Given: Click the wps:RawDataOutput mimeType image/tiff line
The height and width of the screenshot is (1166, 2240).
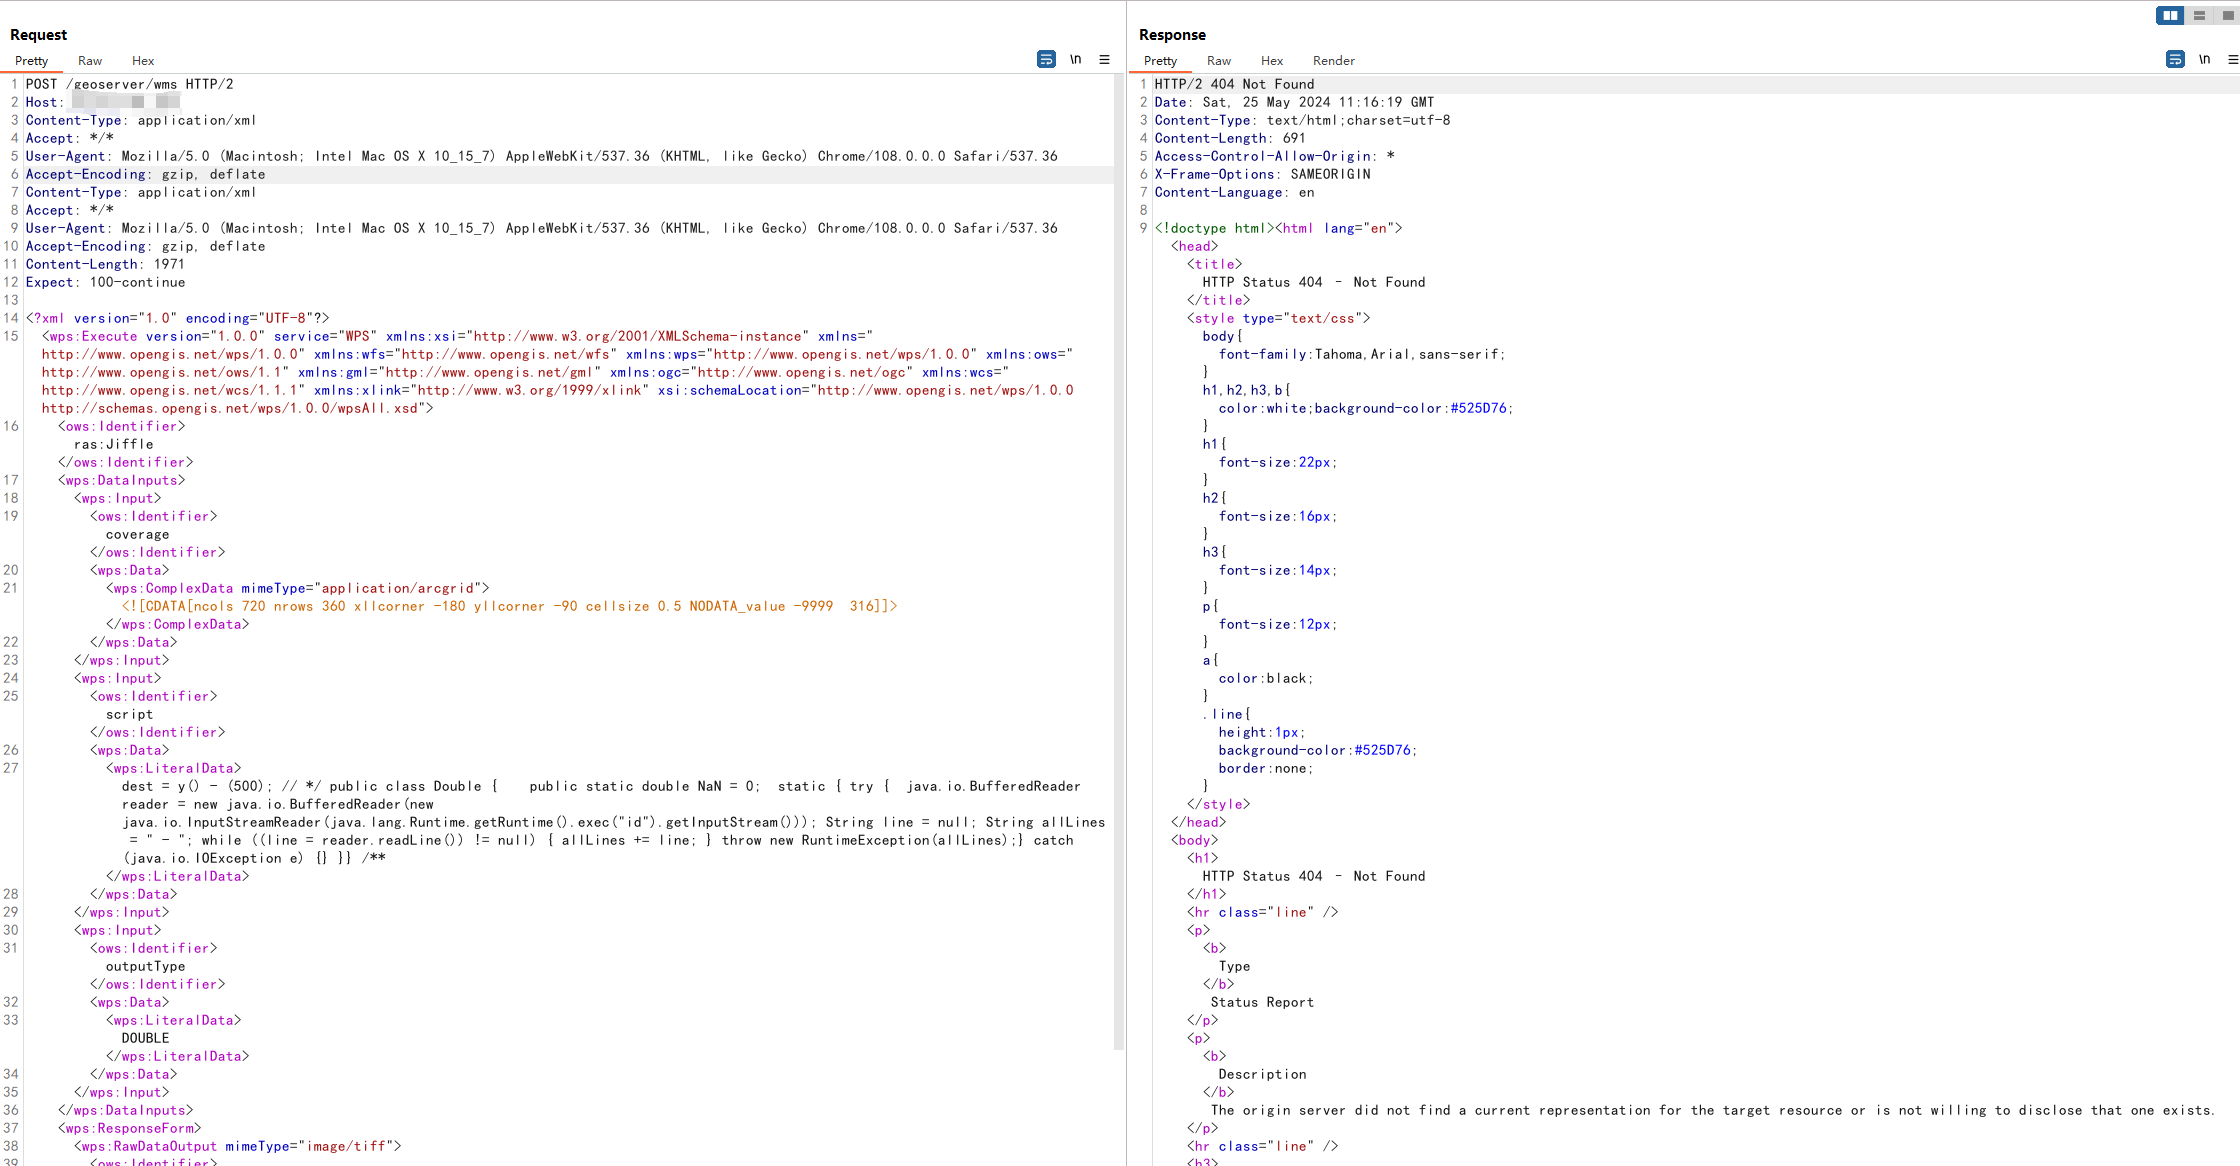Looking at the screenshot, I should tap(238, 1146).
